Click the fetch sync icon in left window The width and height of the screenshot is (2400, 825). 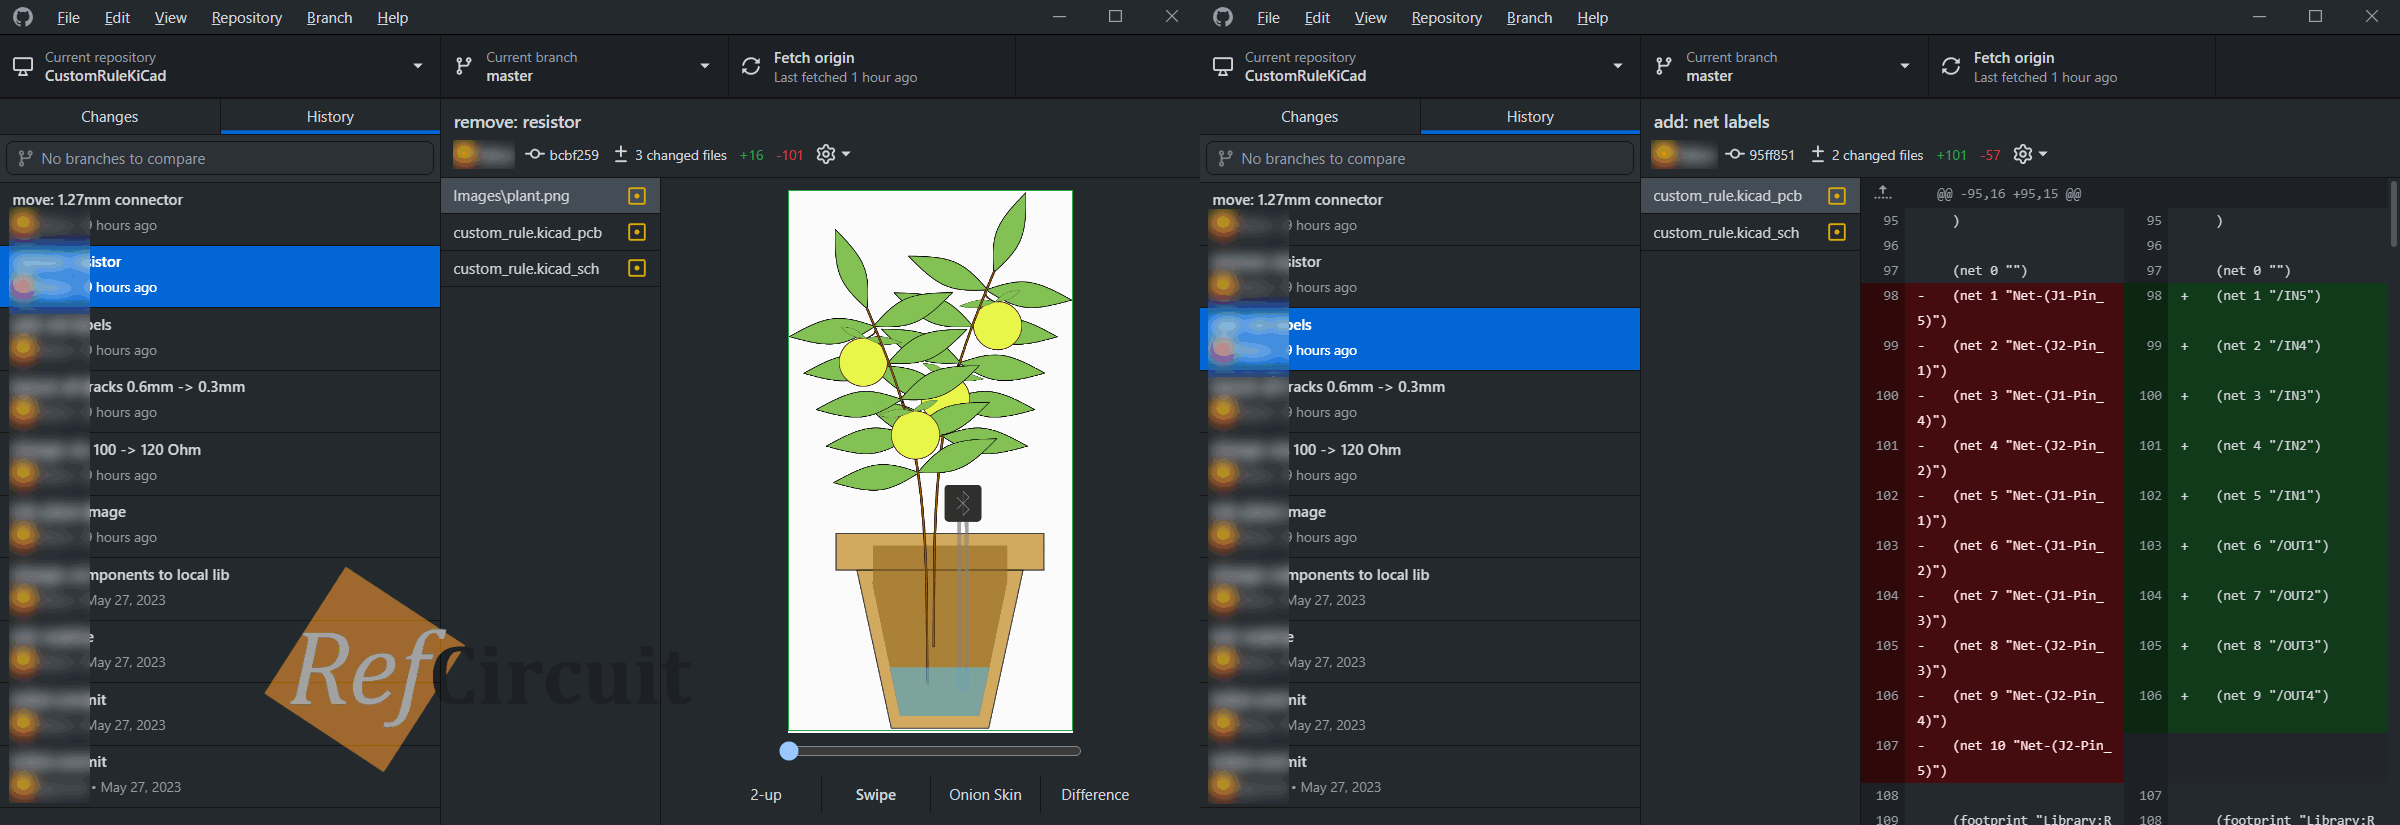pyautogui.click(x=751, y=67)
